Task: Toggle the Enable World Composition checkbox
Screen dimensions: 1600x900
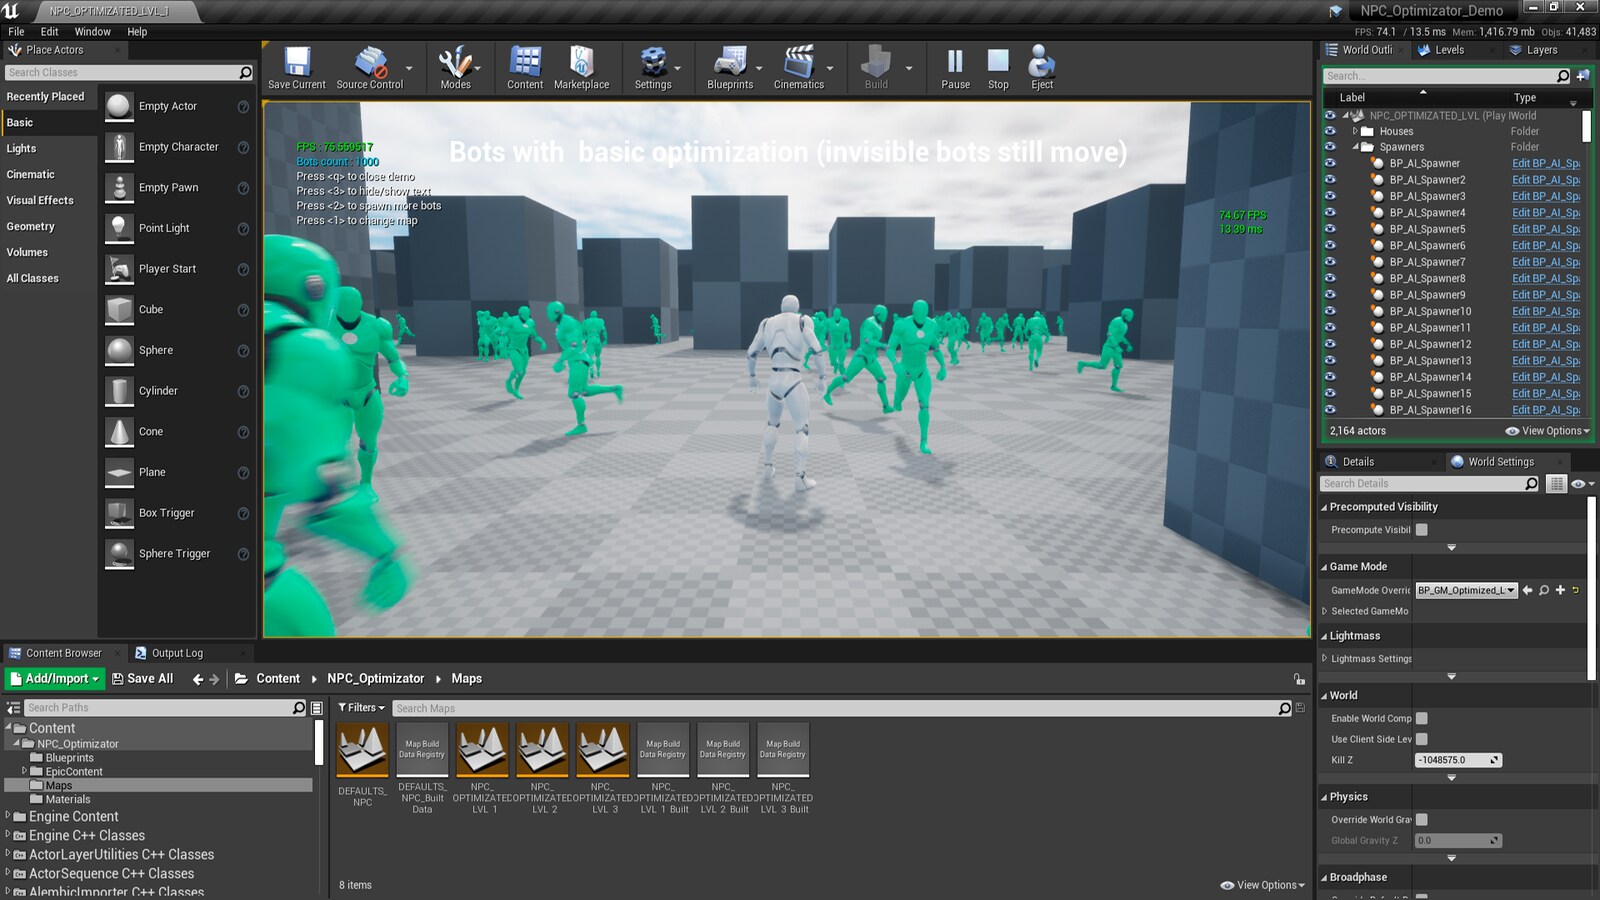Action: [x=1421, y=718]
